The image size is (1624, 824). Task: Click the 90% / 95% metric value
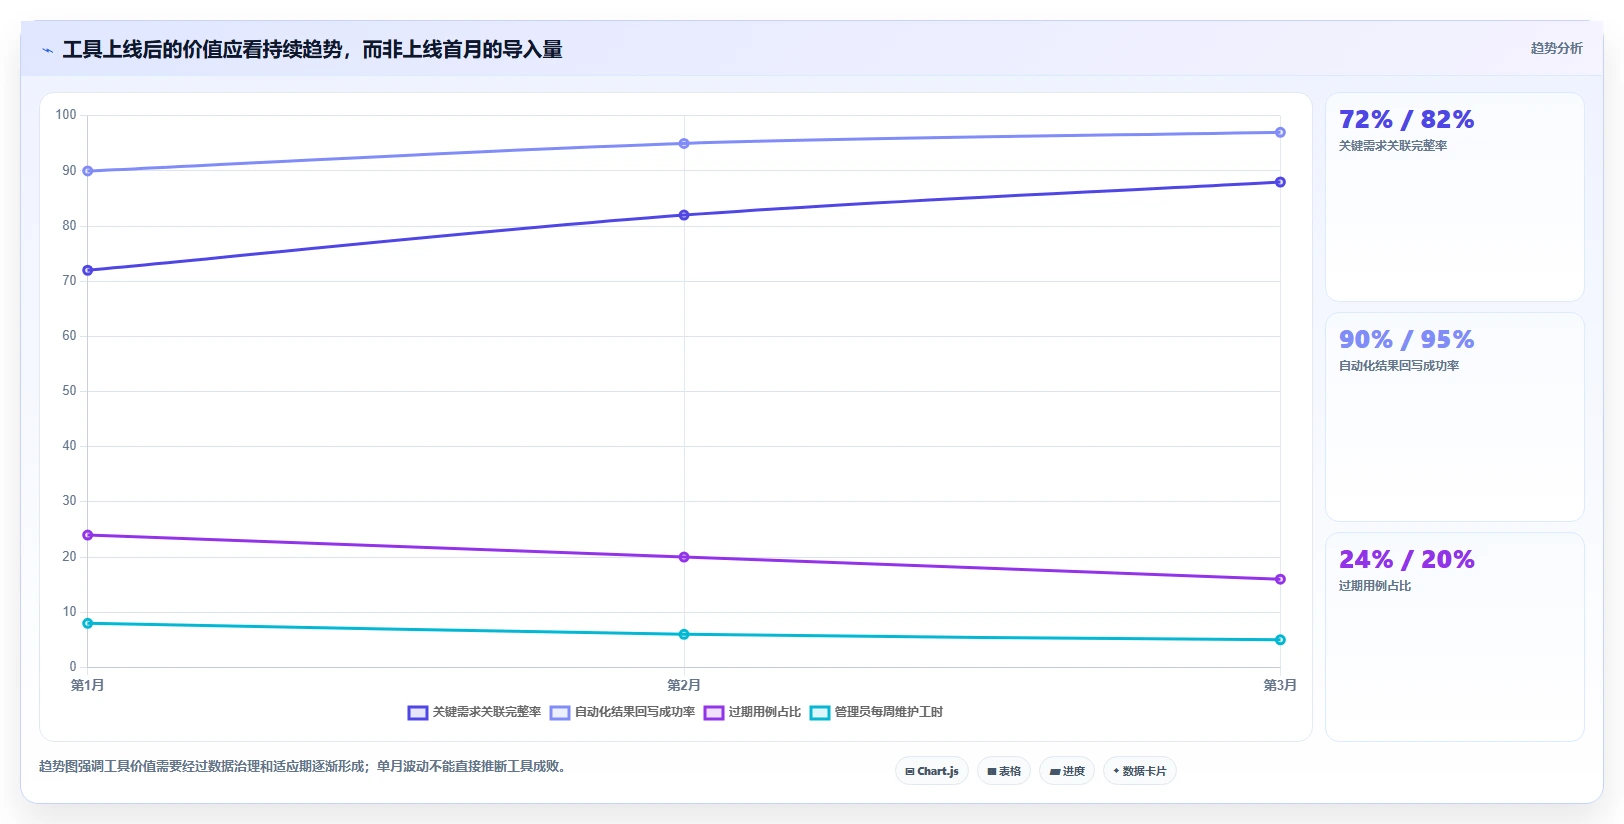[x=1406, y=340]
